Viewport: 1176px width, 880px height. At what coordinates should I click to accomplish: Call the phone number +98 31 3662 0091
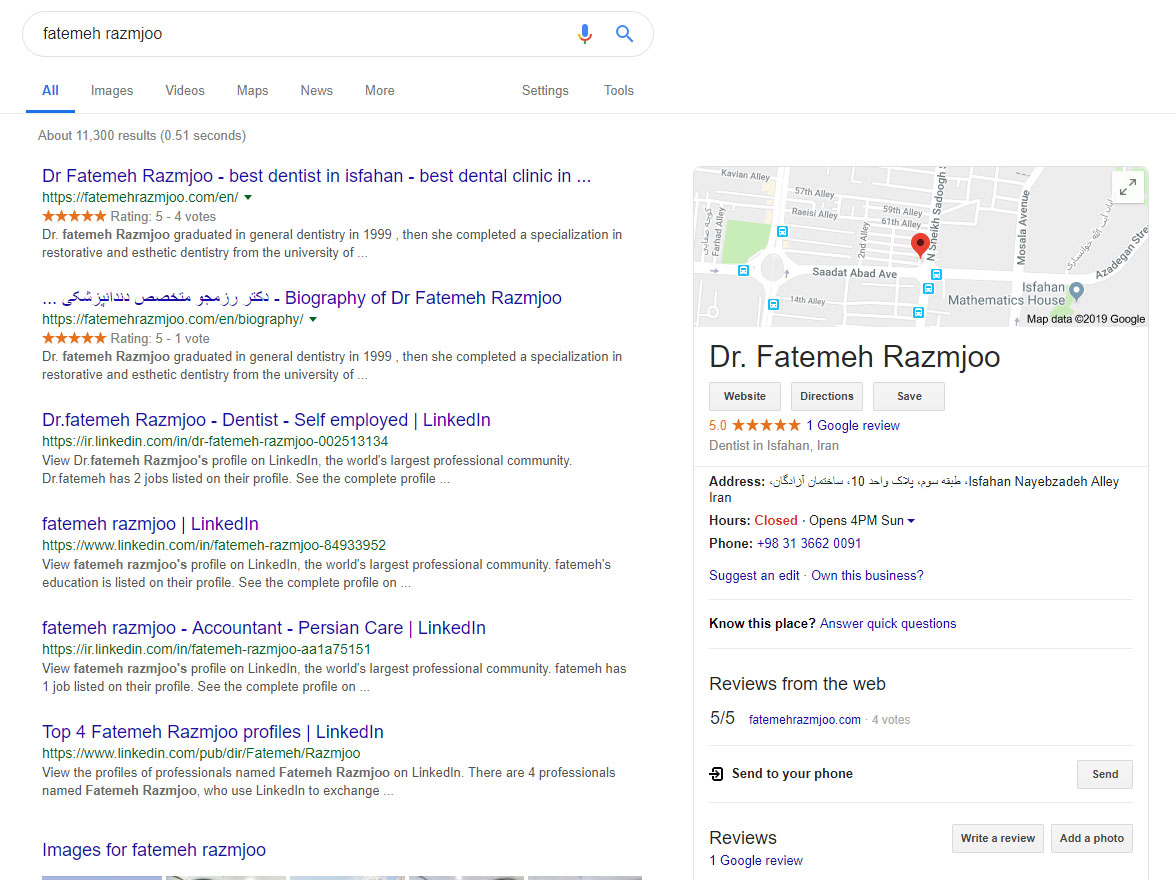point(808,543)
